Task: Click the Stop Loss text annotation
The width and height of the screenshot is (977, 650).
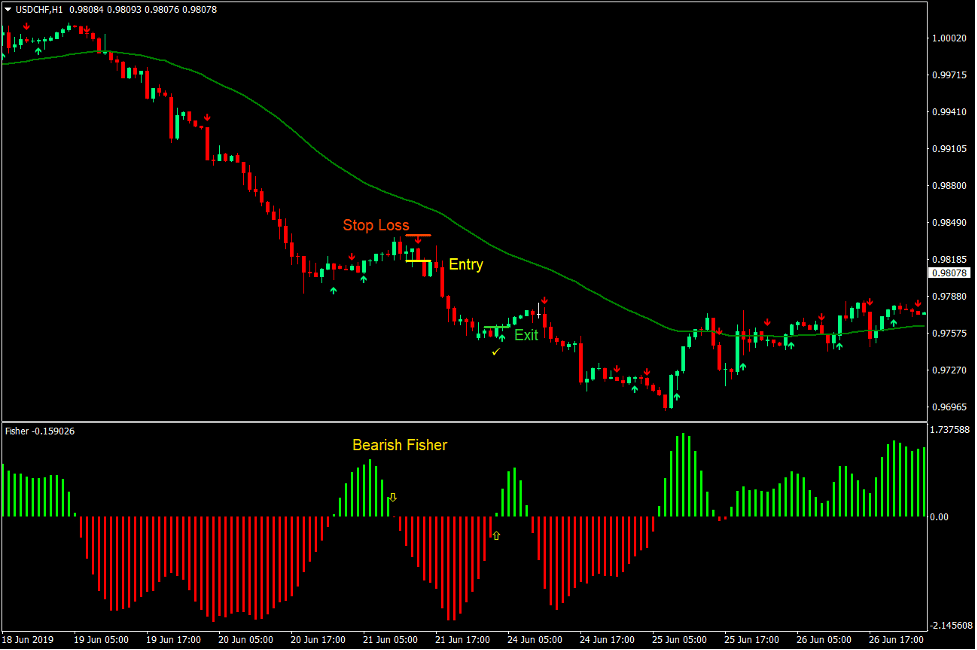Action: [x=376, y=225]
